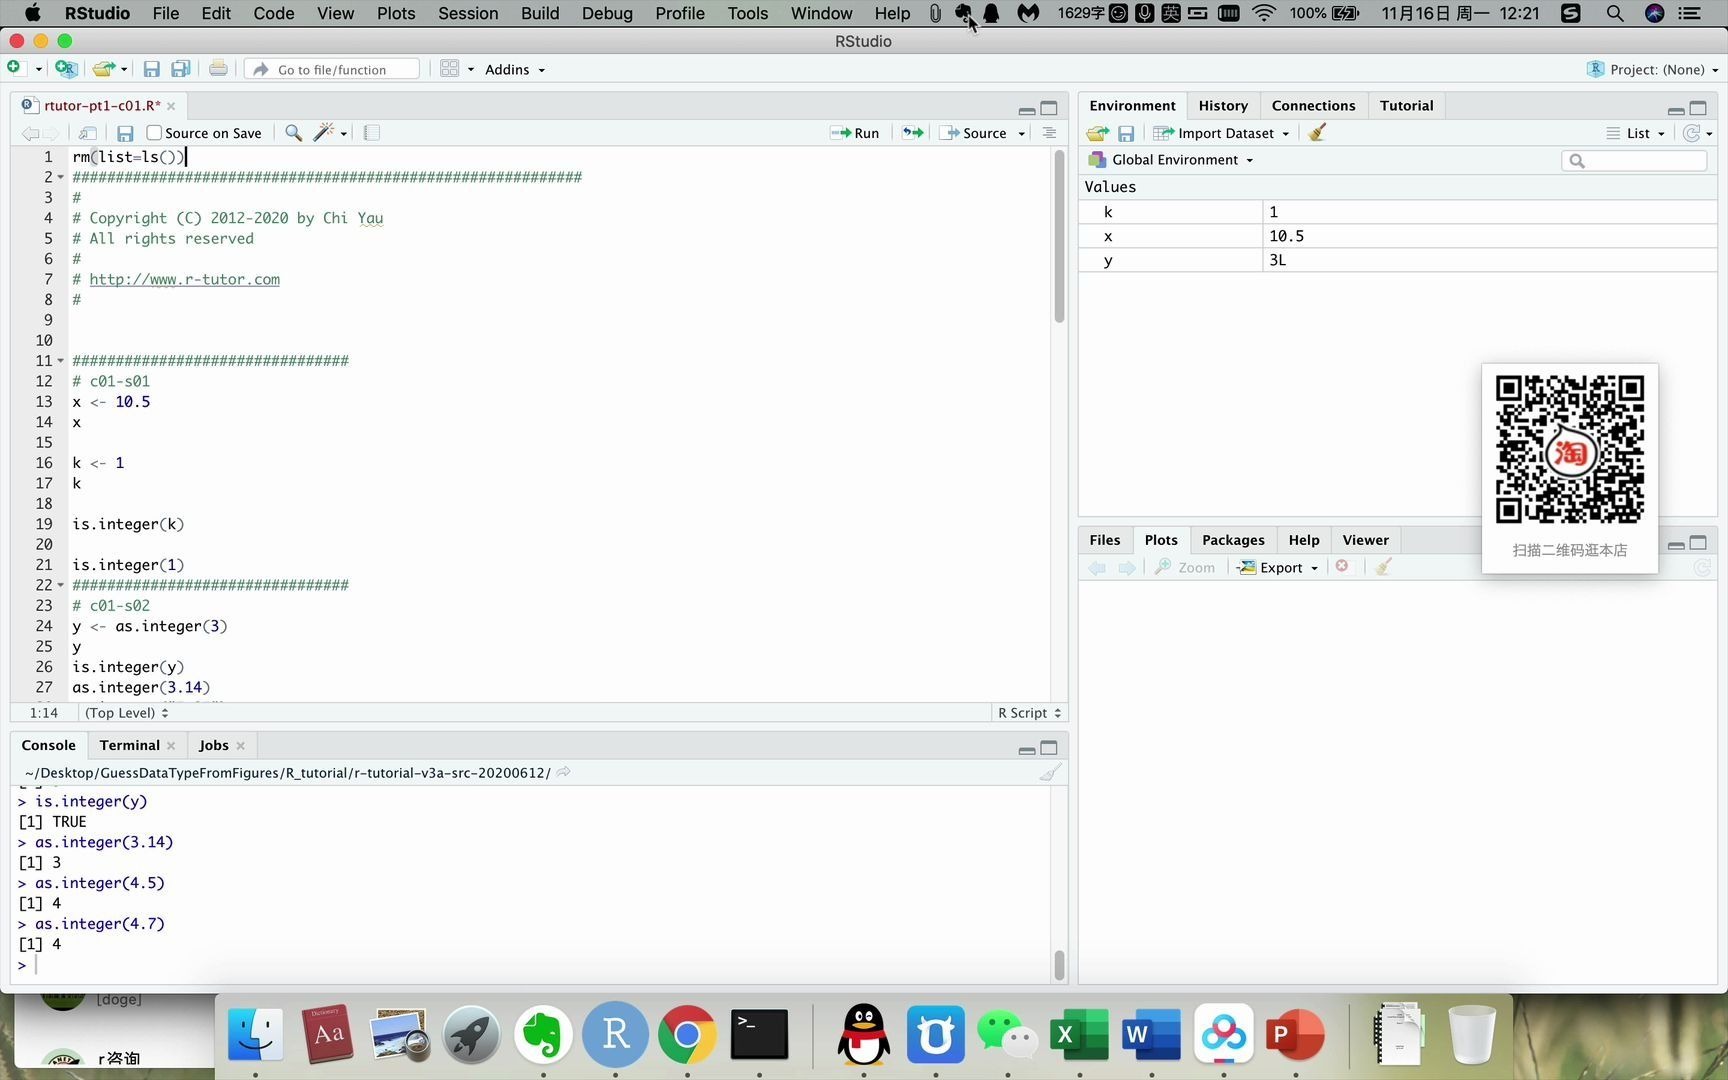
Task: Re-run previous code region icon
Action: 912,133
